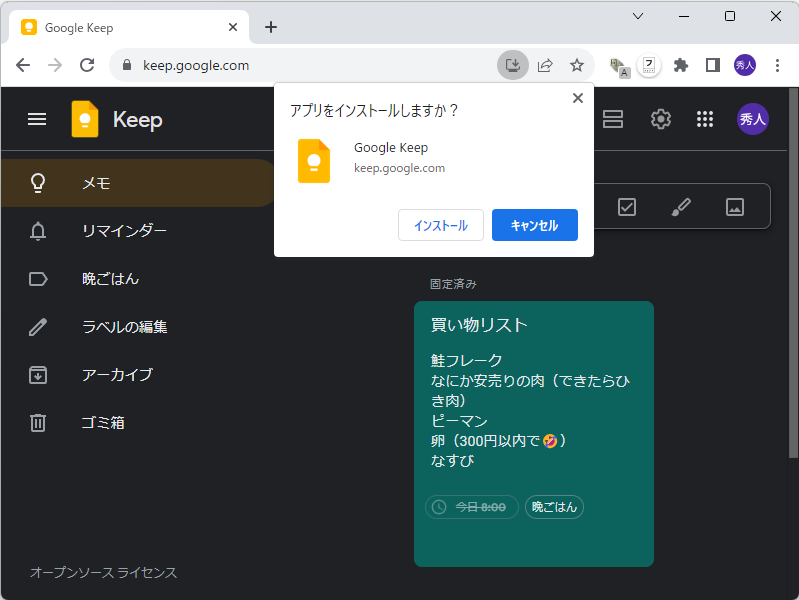Open the Extensions puzzle icon
Screen dimensions: 799x600
(x=681, y=65)
